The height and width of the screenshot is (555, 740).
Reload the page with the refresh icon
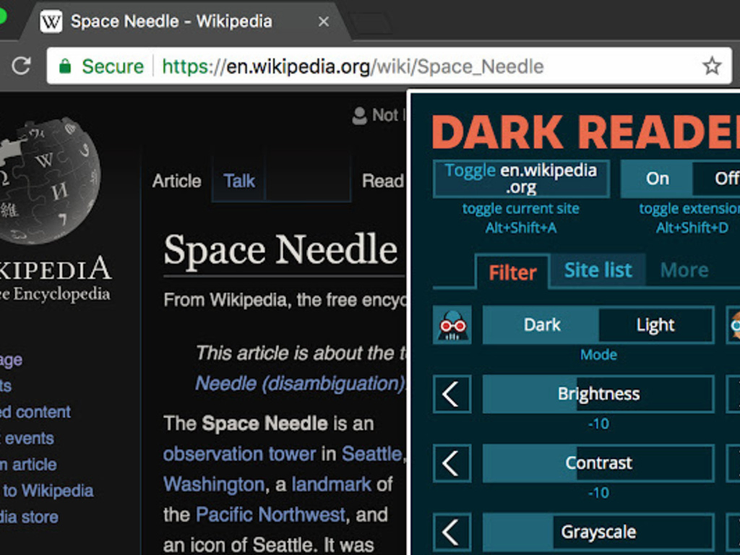pyautogui.click(x=21, y=66)
